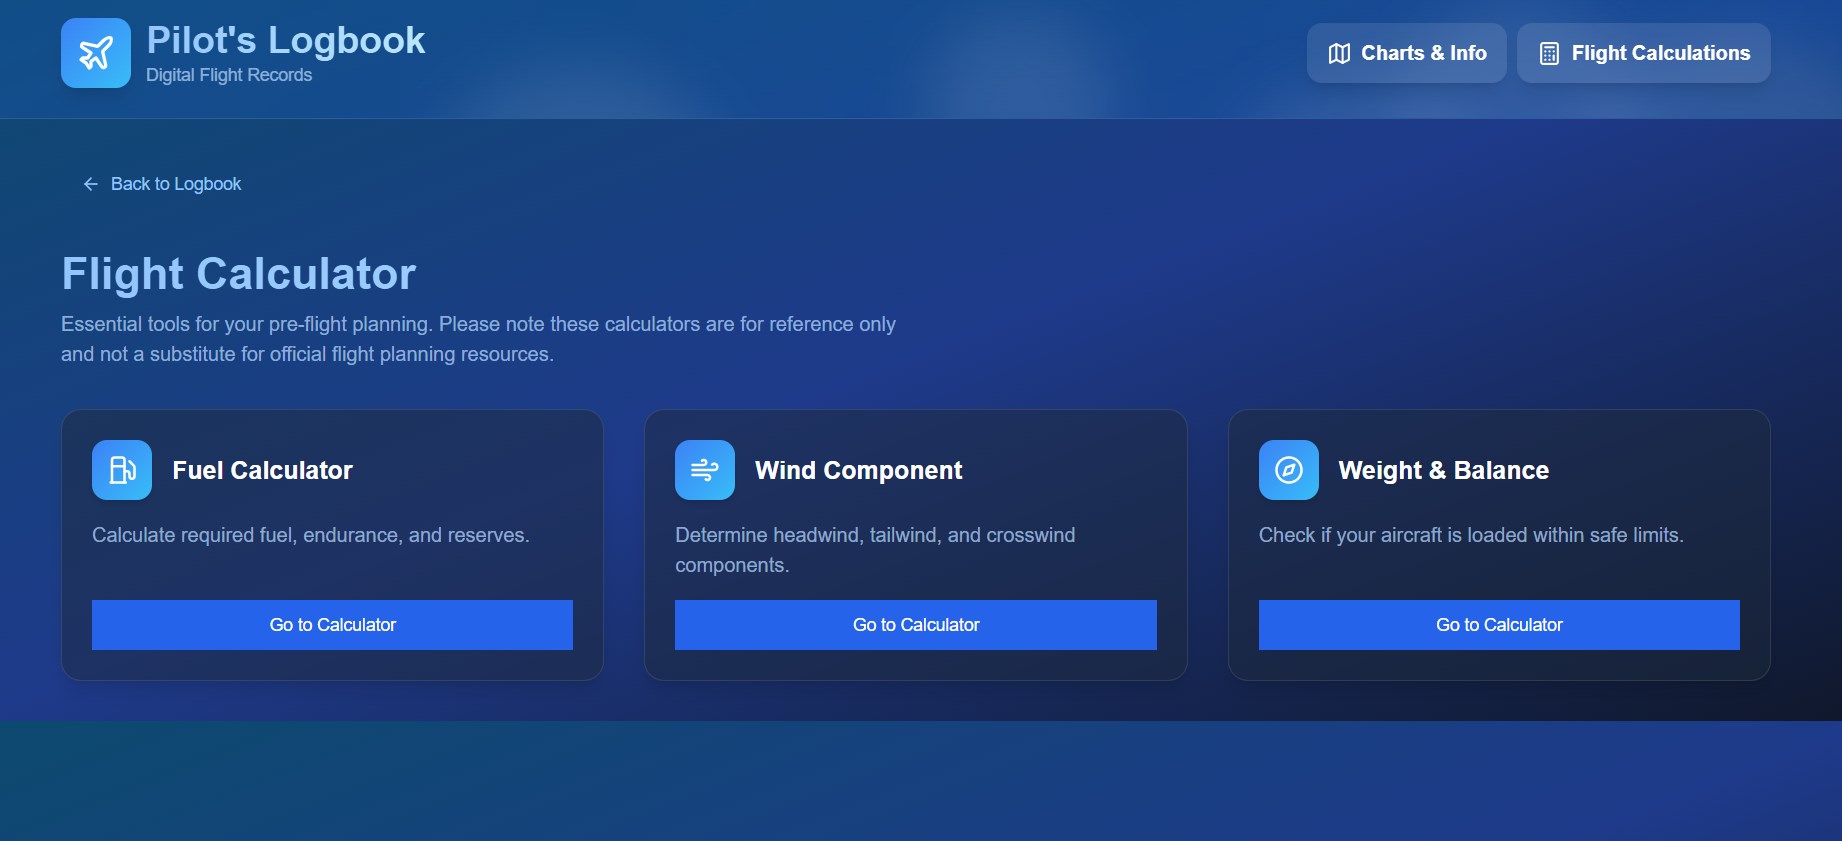Click the Flight Calculator page heading
The width and height of the screenshot is (1842, 841).
[x=239, y=274]
